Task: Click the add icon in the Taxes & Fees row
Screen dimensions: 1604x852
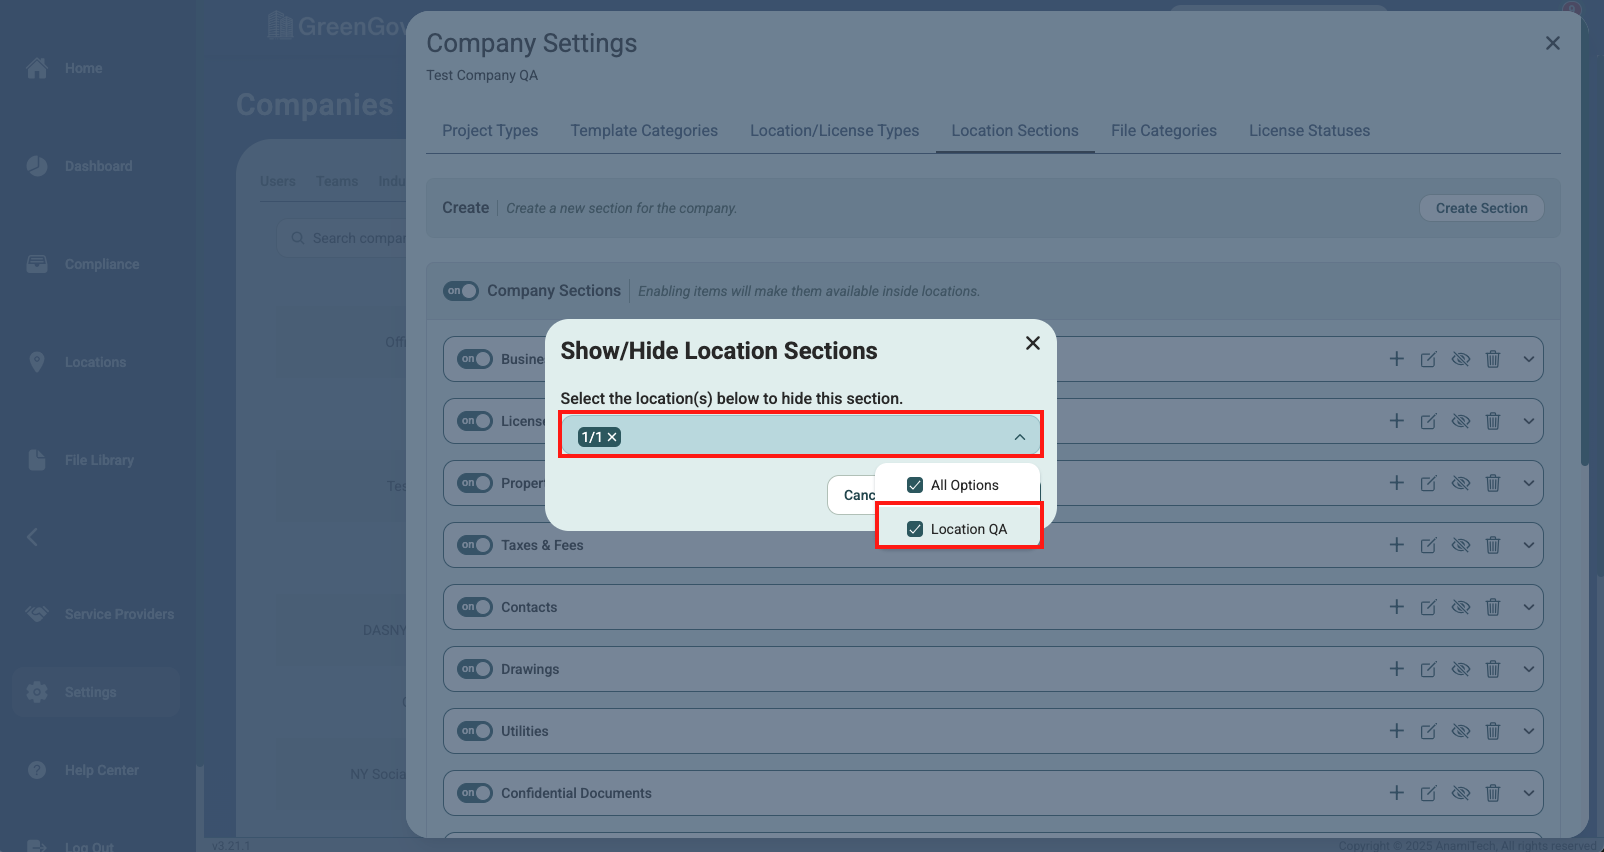Action: (1397, 545)
